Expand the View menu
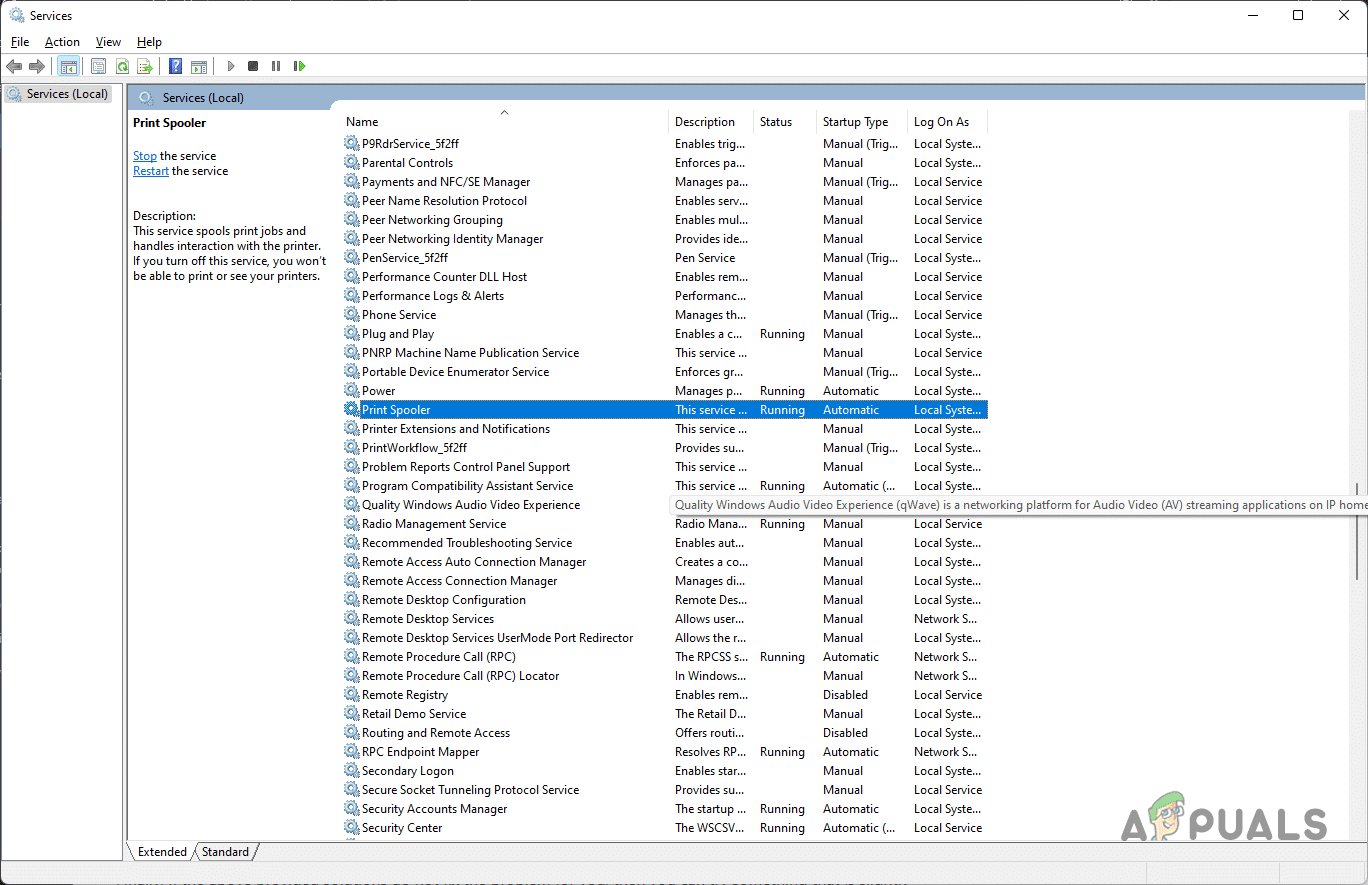Image resolution: width=1368 pixels, height=885 pixels. [x=108, y=42]
